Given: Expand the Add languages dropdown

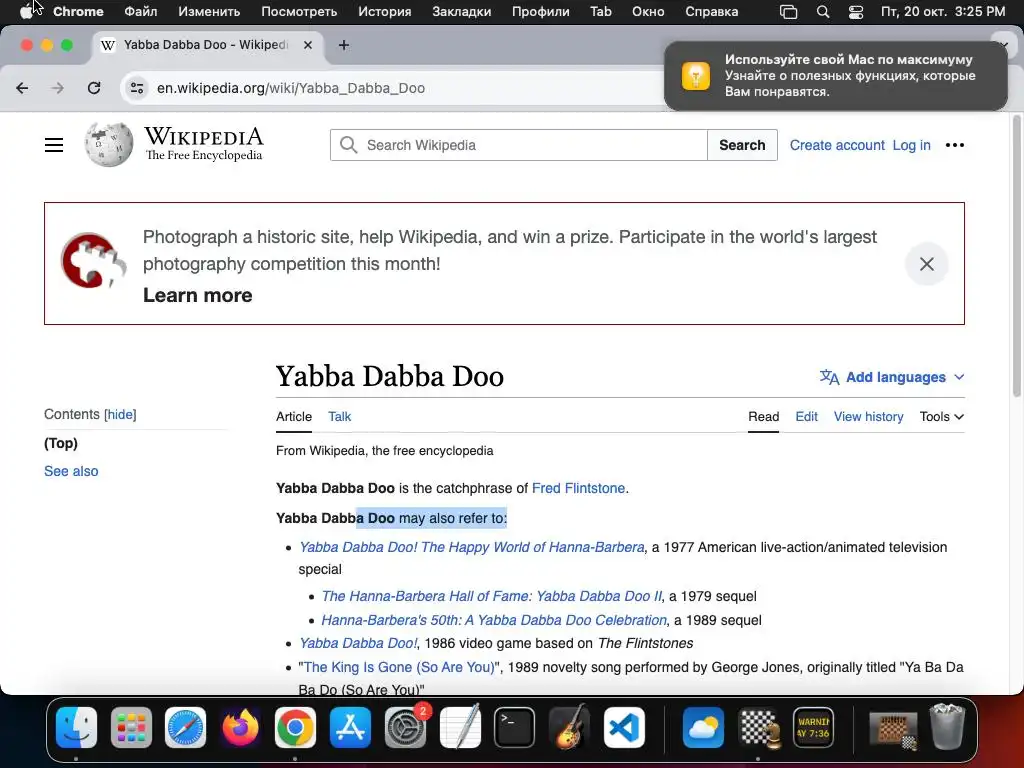Looking at the screenshot, I should pos(892,377).
